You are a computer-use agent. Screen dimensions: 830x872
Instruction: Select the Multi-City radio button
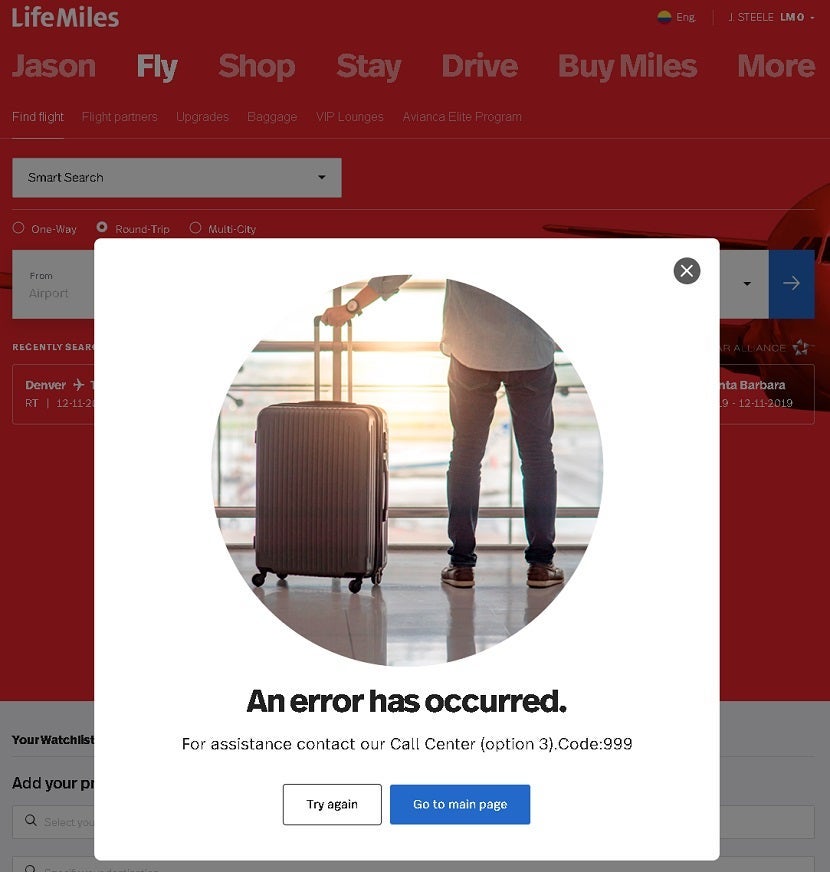click(195, 227)
